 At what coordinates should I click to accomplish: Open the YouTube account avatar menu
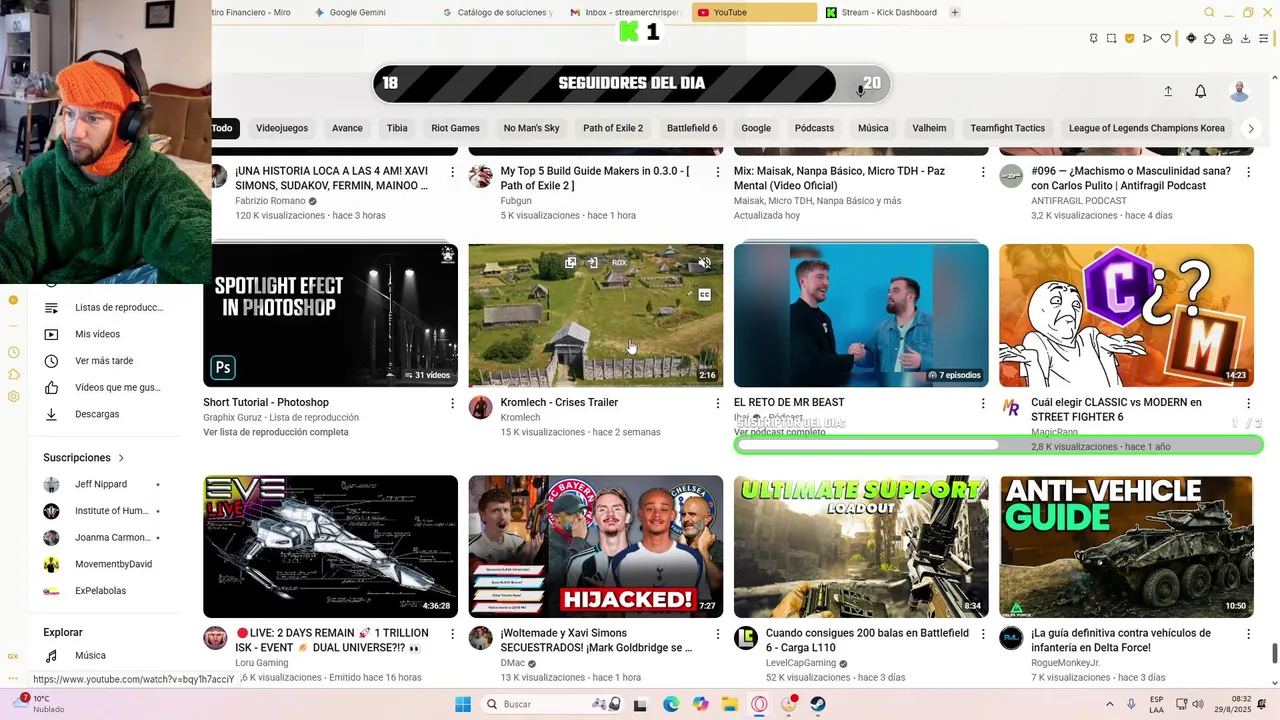tap(1239, 91)
